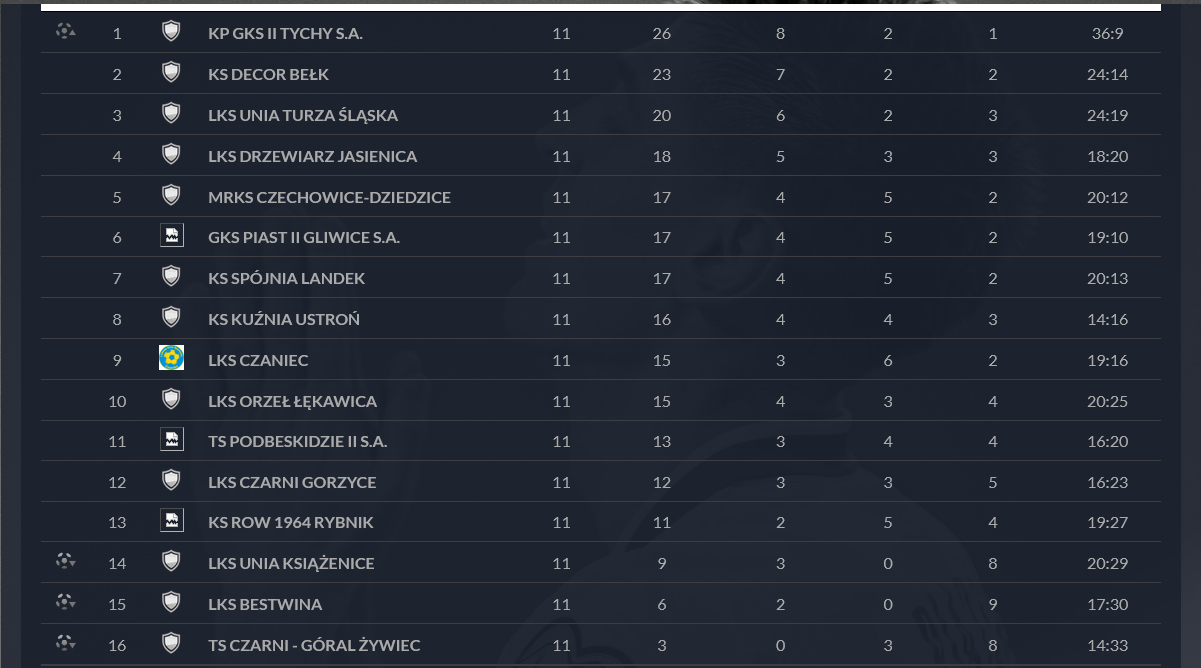Screen dimensions: 1201x668
Task: Open the KS KUŹNIA USTROŃ team page
Action: click(284, 319)
